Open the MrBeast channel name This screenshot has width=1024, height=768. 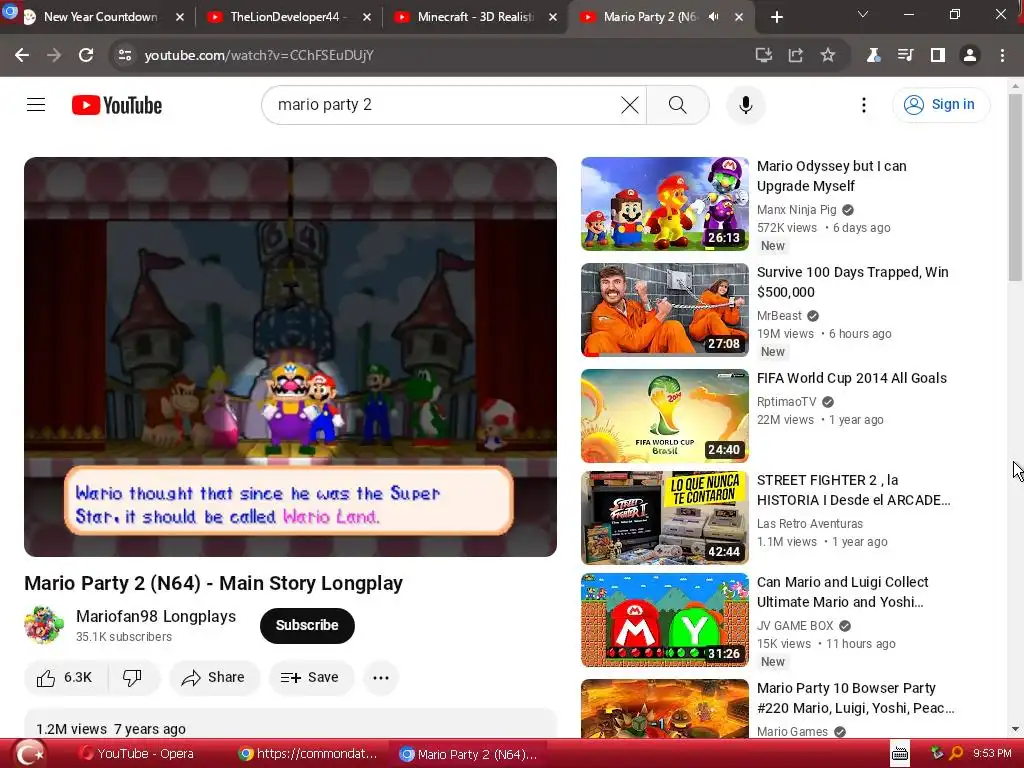tap(779, 315)
